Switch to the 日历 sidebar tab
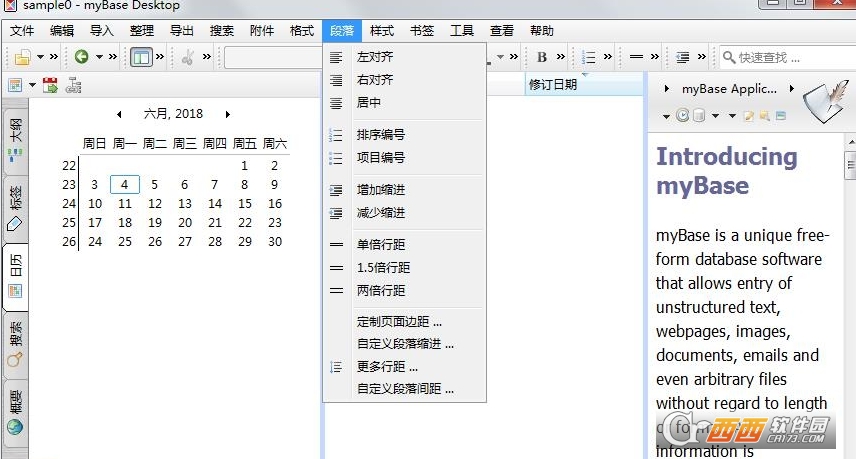This screenshot has width=856, height=459. [x=15, y=276]
